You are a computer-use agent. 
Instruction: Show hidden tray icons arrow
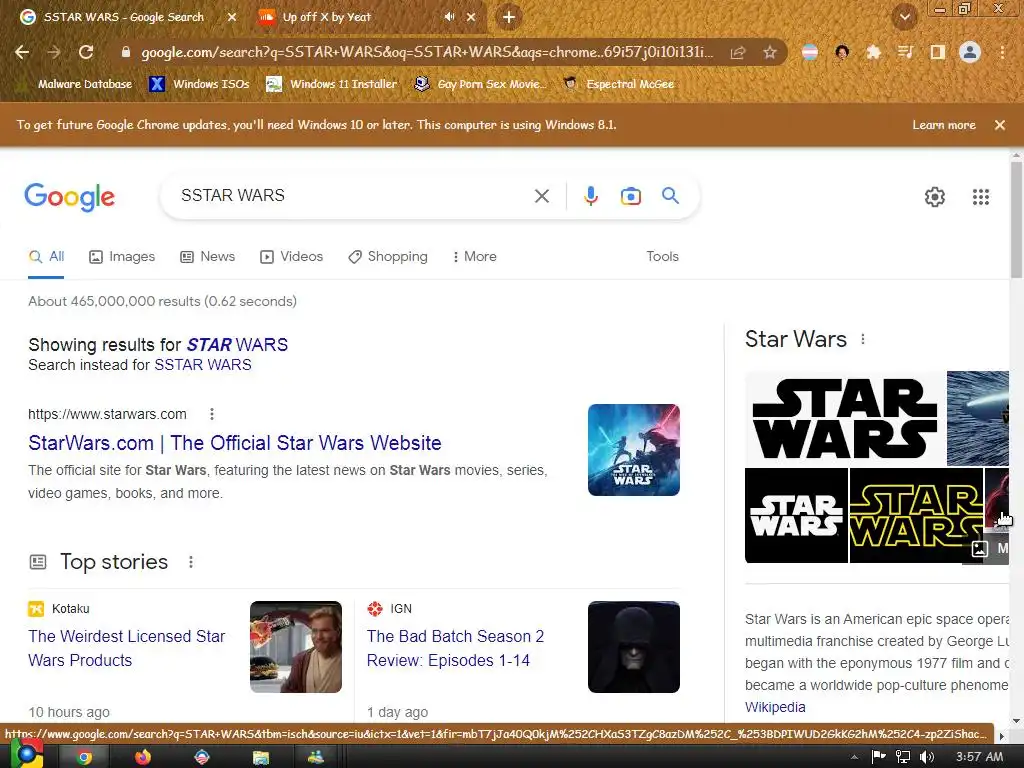click(854, 757)
